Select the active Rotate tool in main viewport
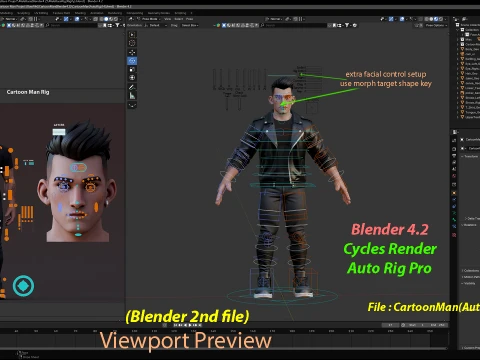This screenshot has height=360, width=480. coord(132,61)
